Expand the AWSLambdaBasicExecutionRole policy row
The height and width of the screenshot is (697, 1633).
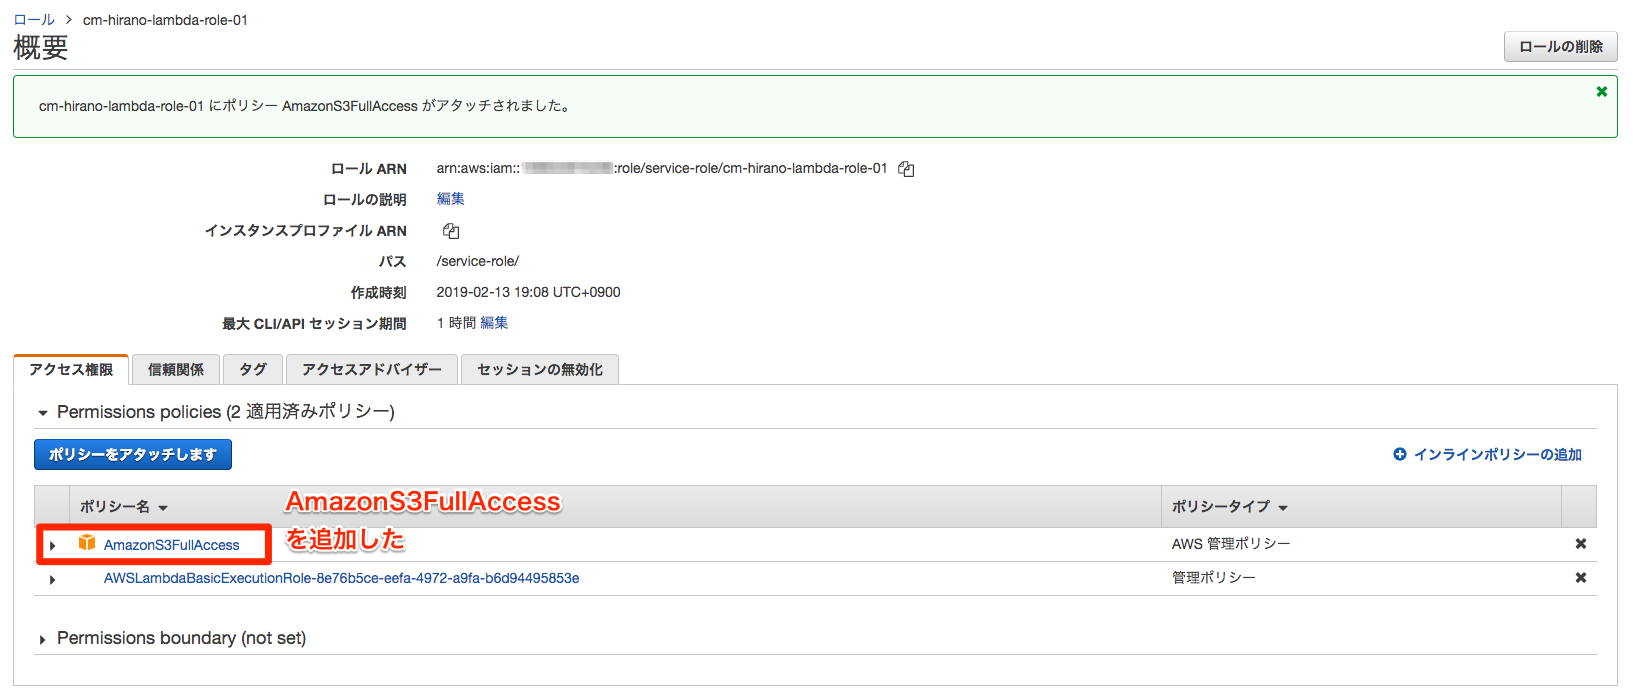click(x=52, y=580)
